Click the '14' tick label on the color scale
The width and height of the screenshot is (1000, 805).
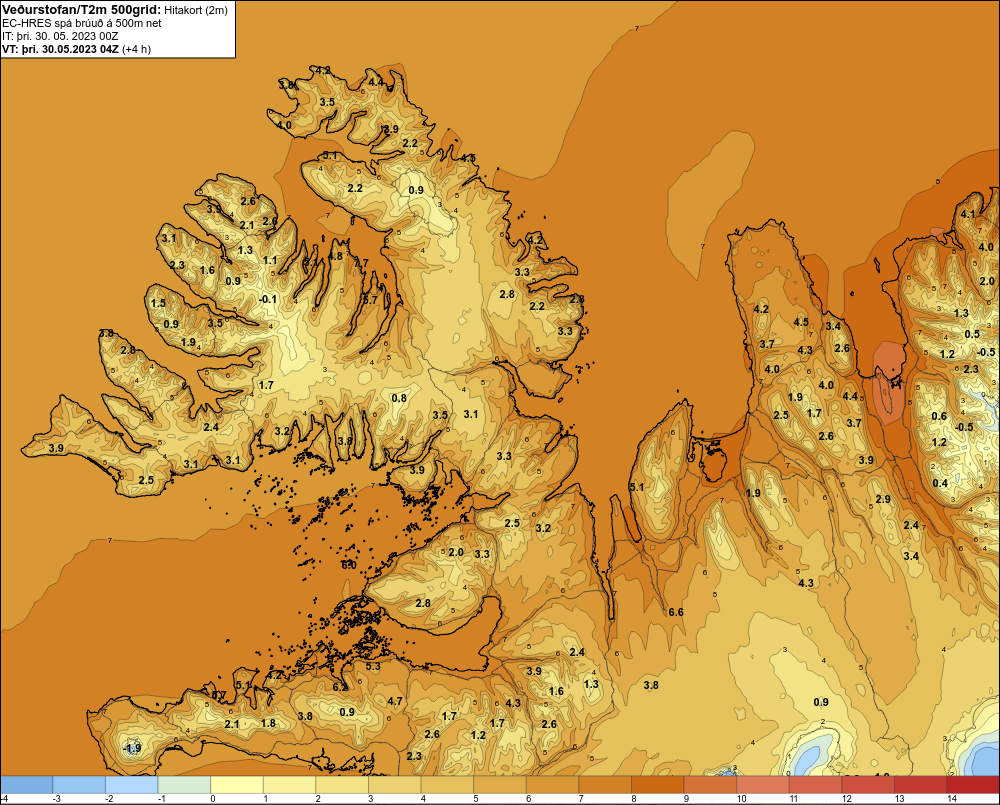click(952, 799)
